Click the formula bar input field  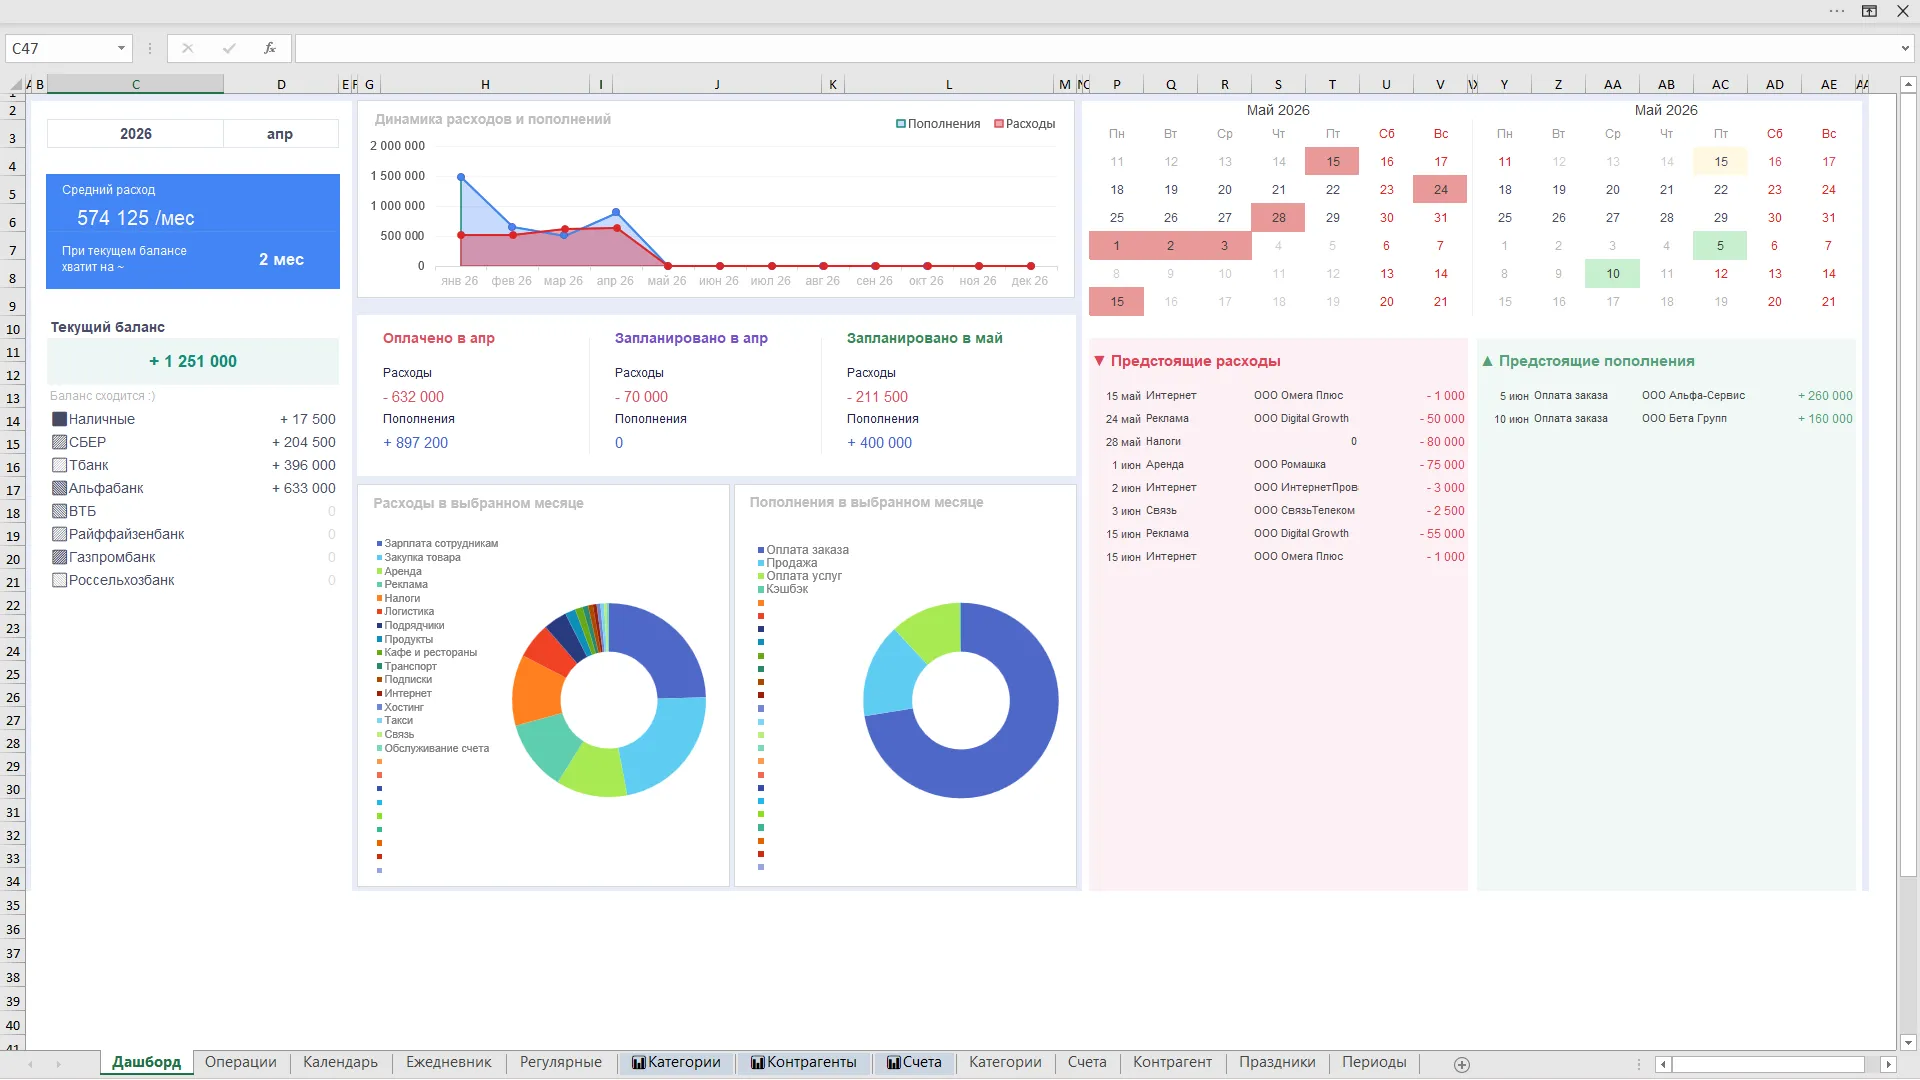(1095, 48)
